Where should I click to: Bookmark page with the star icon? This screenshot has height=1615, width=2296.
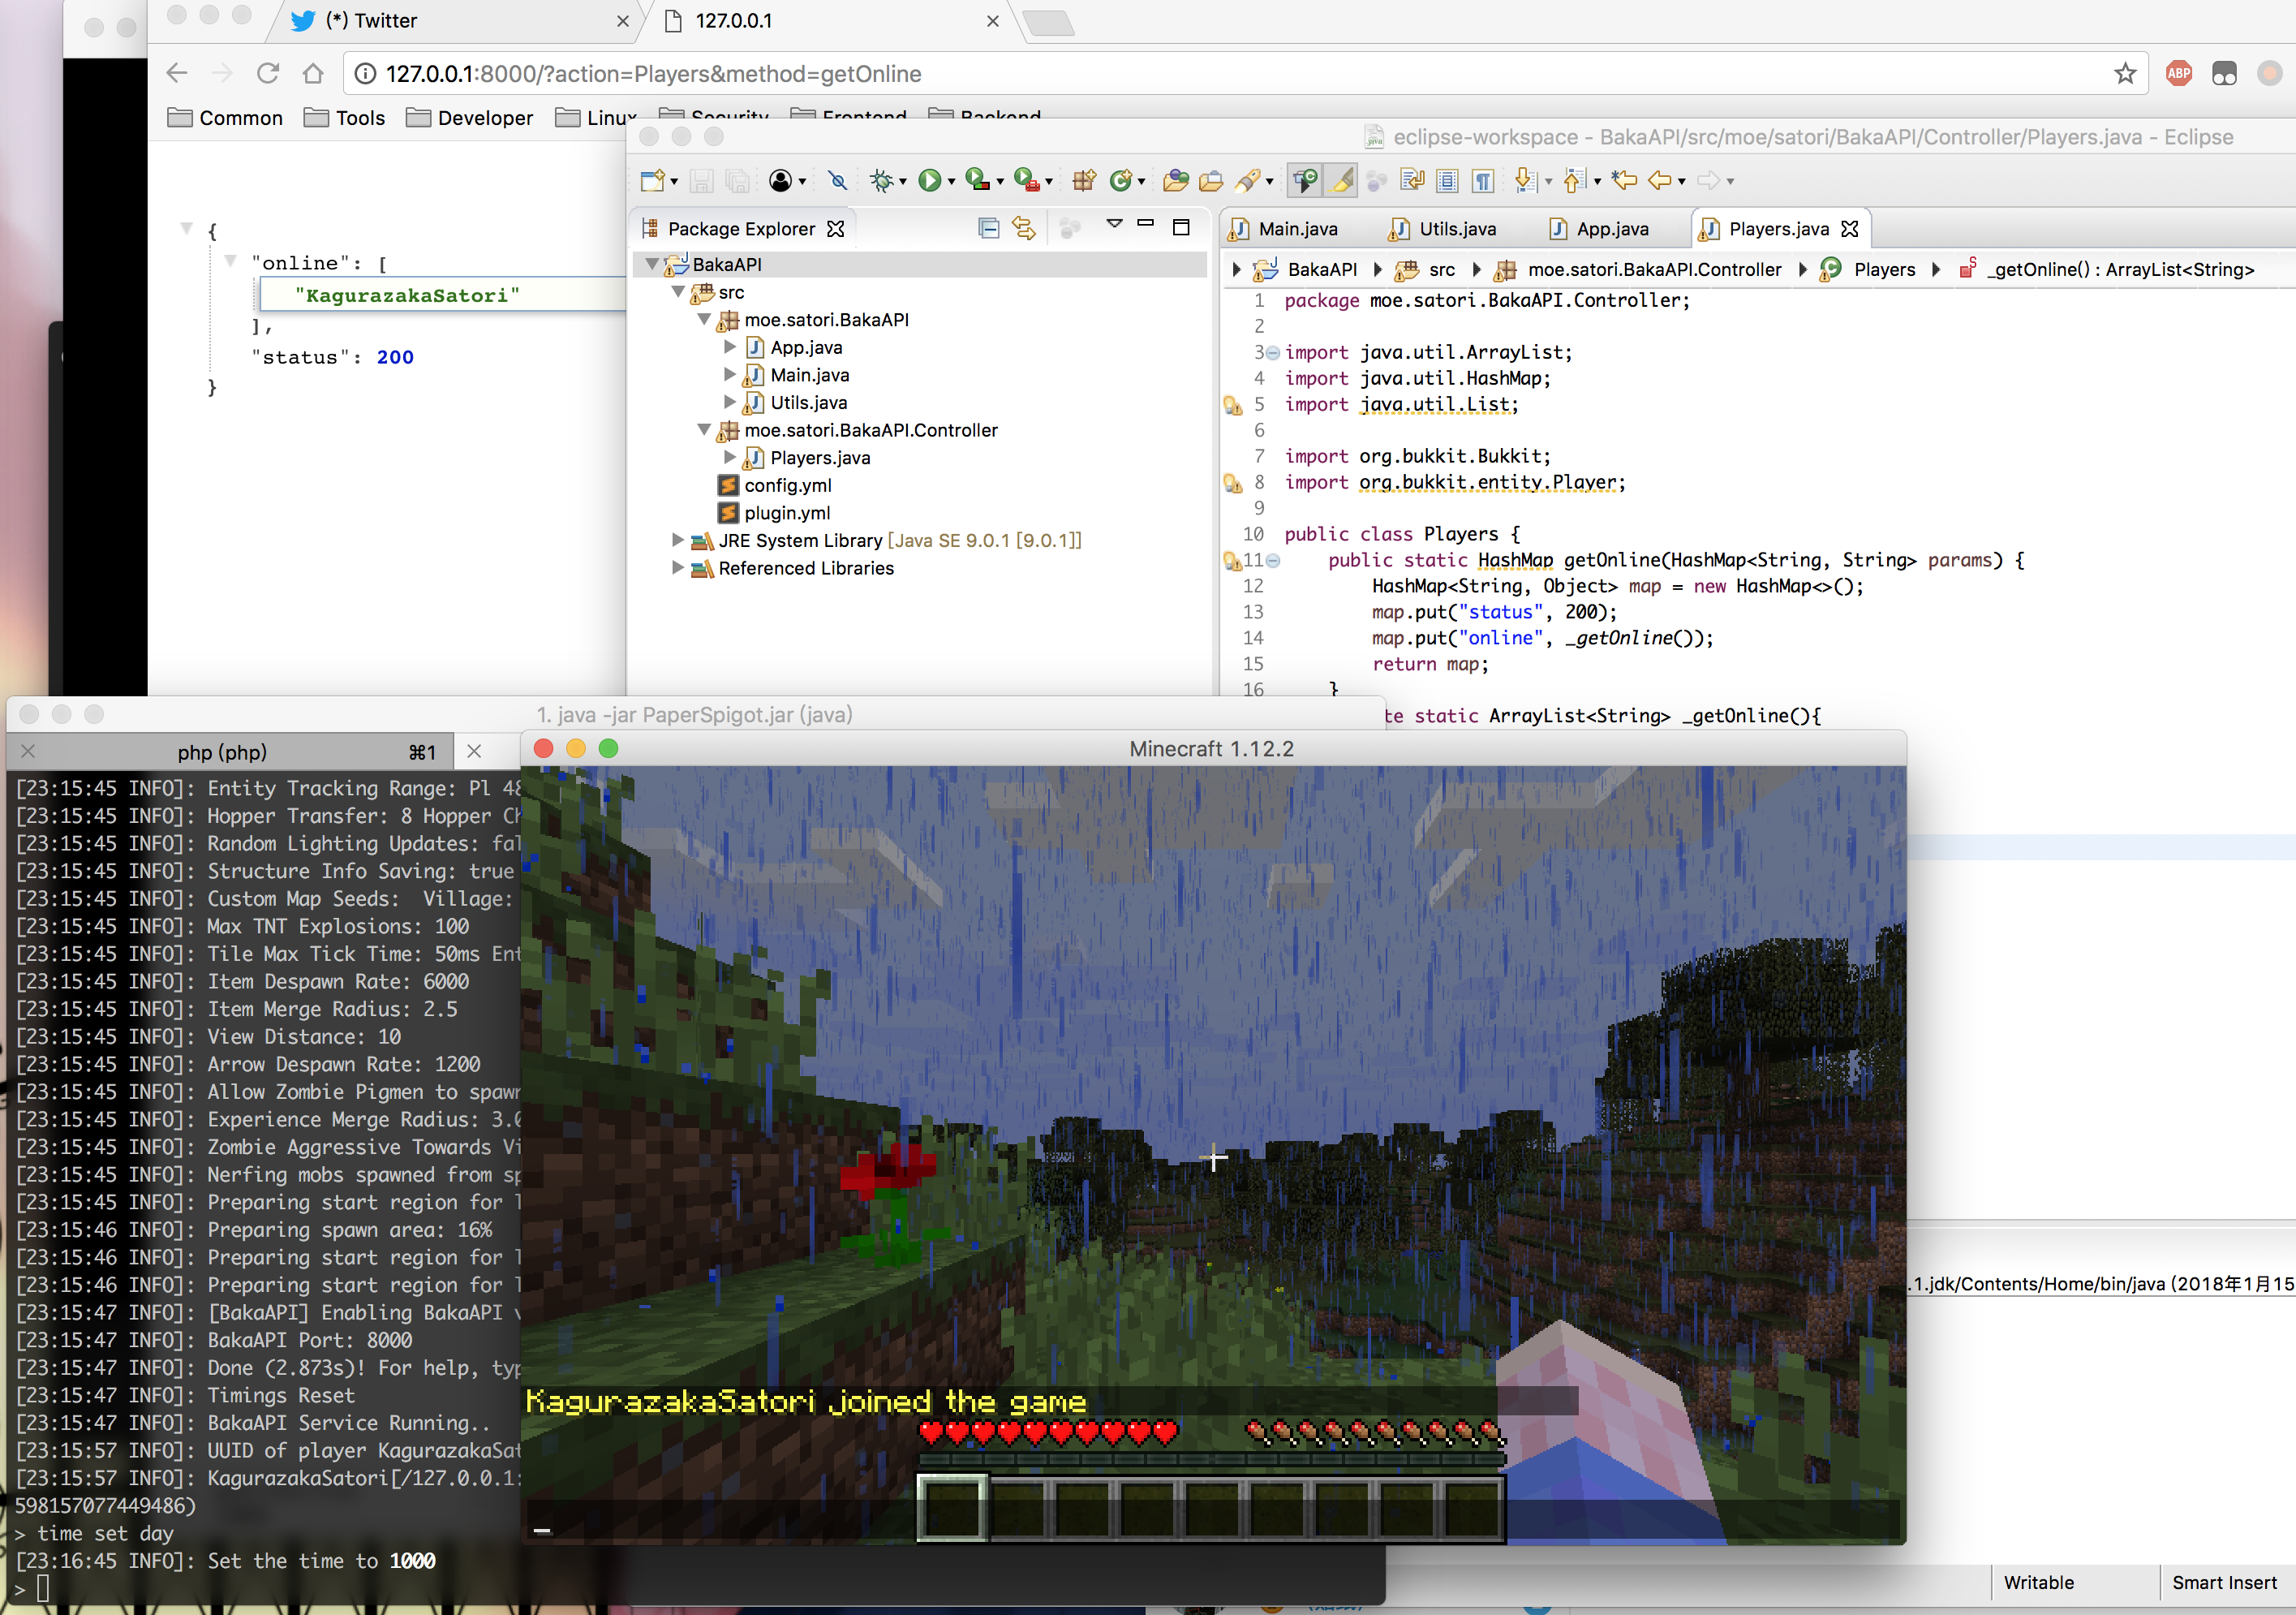pyautogui.click(x=2124, y=73)
